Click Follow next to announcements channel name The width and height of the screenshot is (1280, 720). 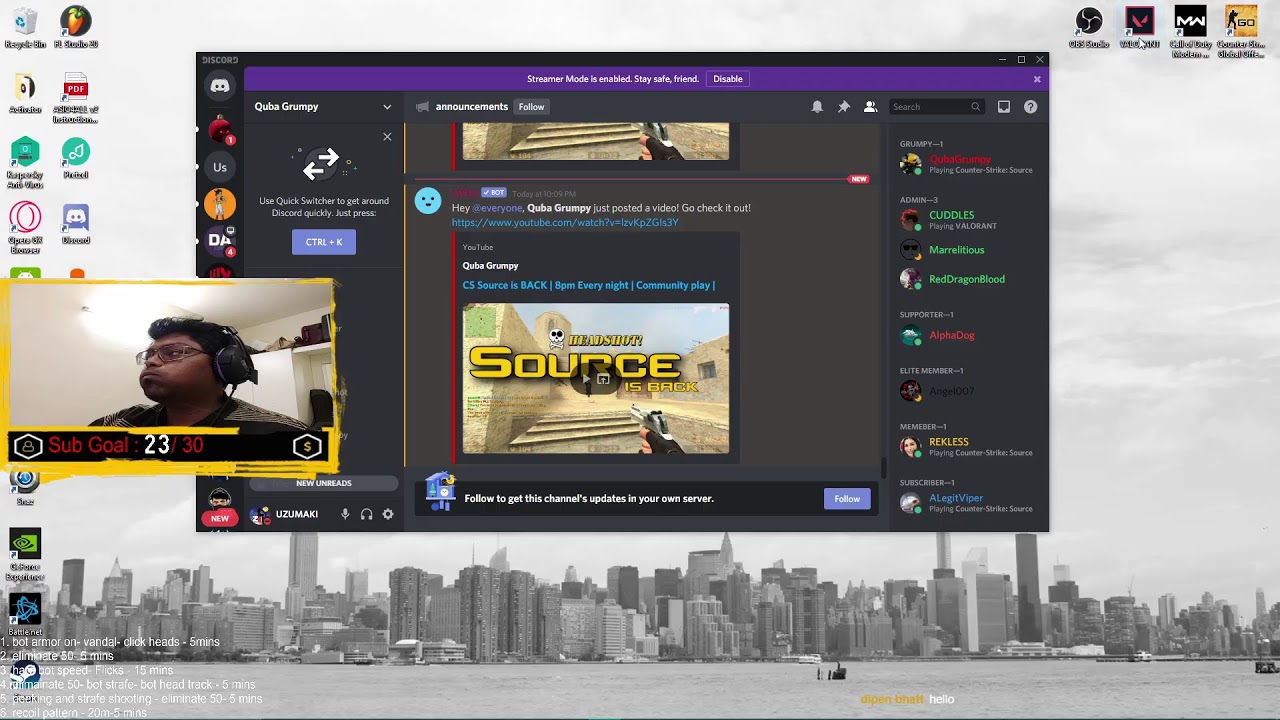coord(532,107)
